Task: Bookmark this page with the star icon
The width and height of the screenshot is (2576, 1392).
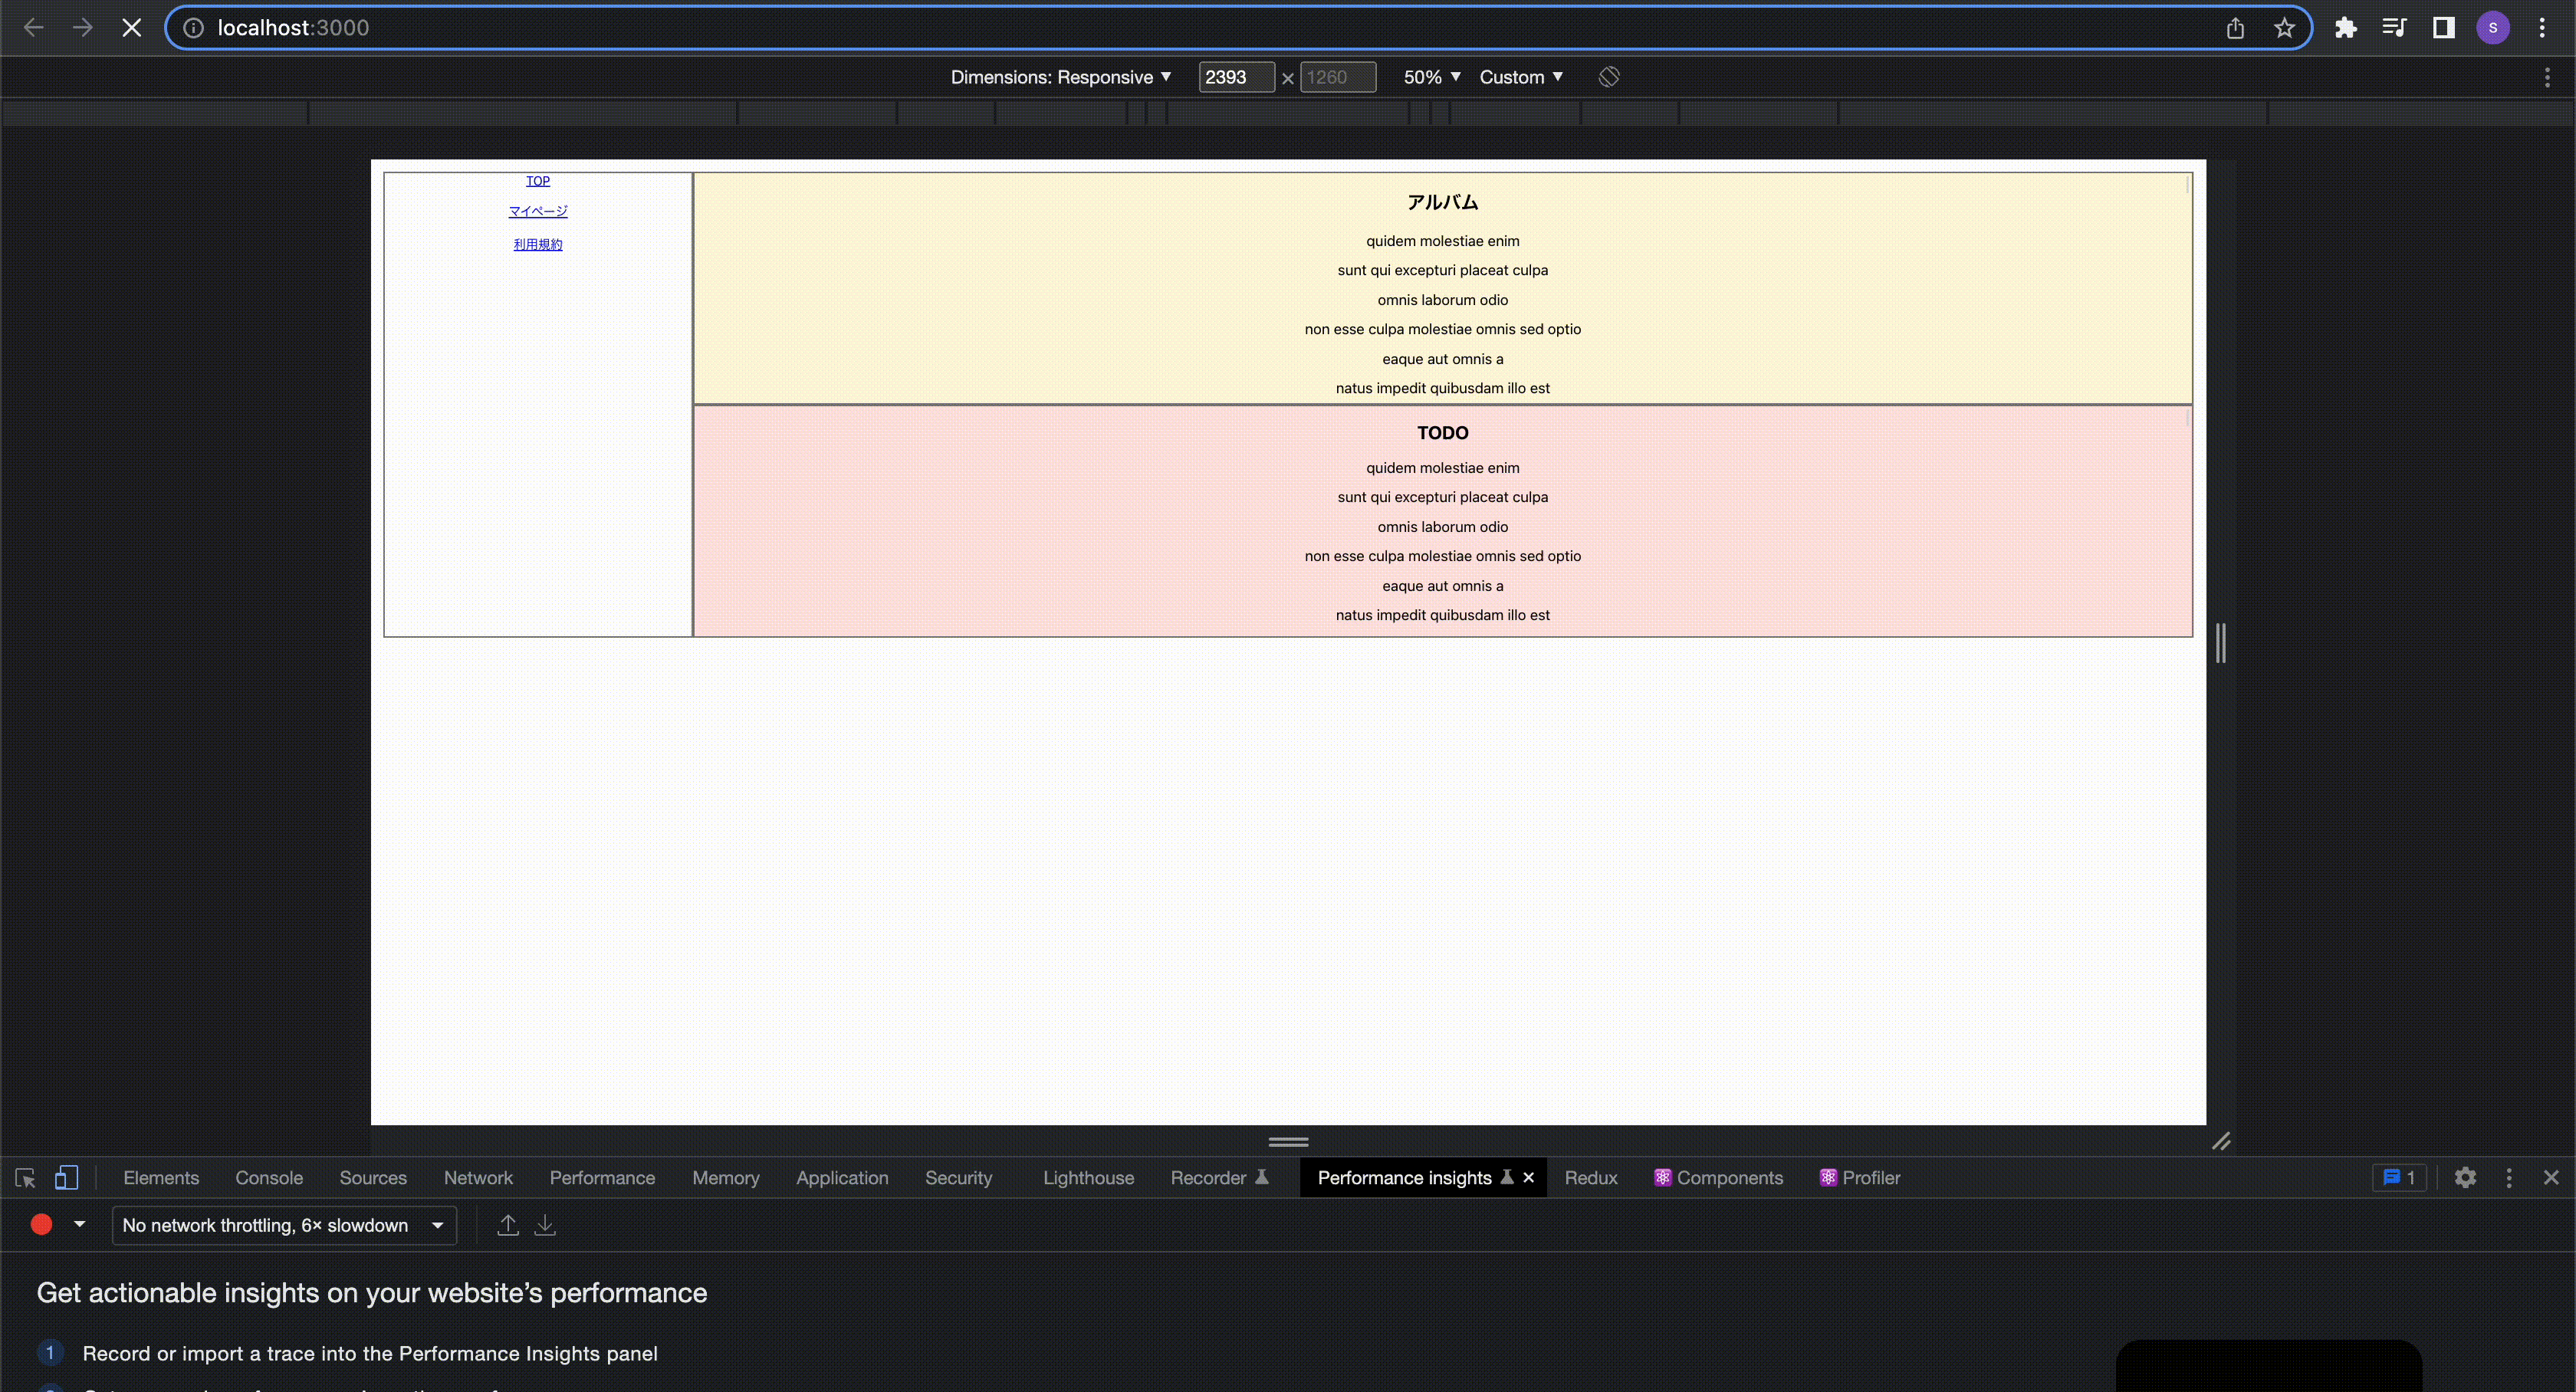Action: coord(2284,28)
